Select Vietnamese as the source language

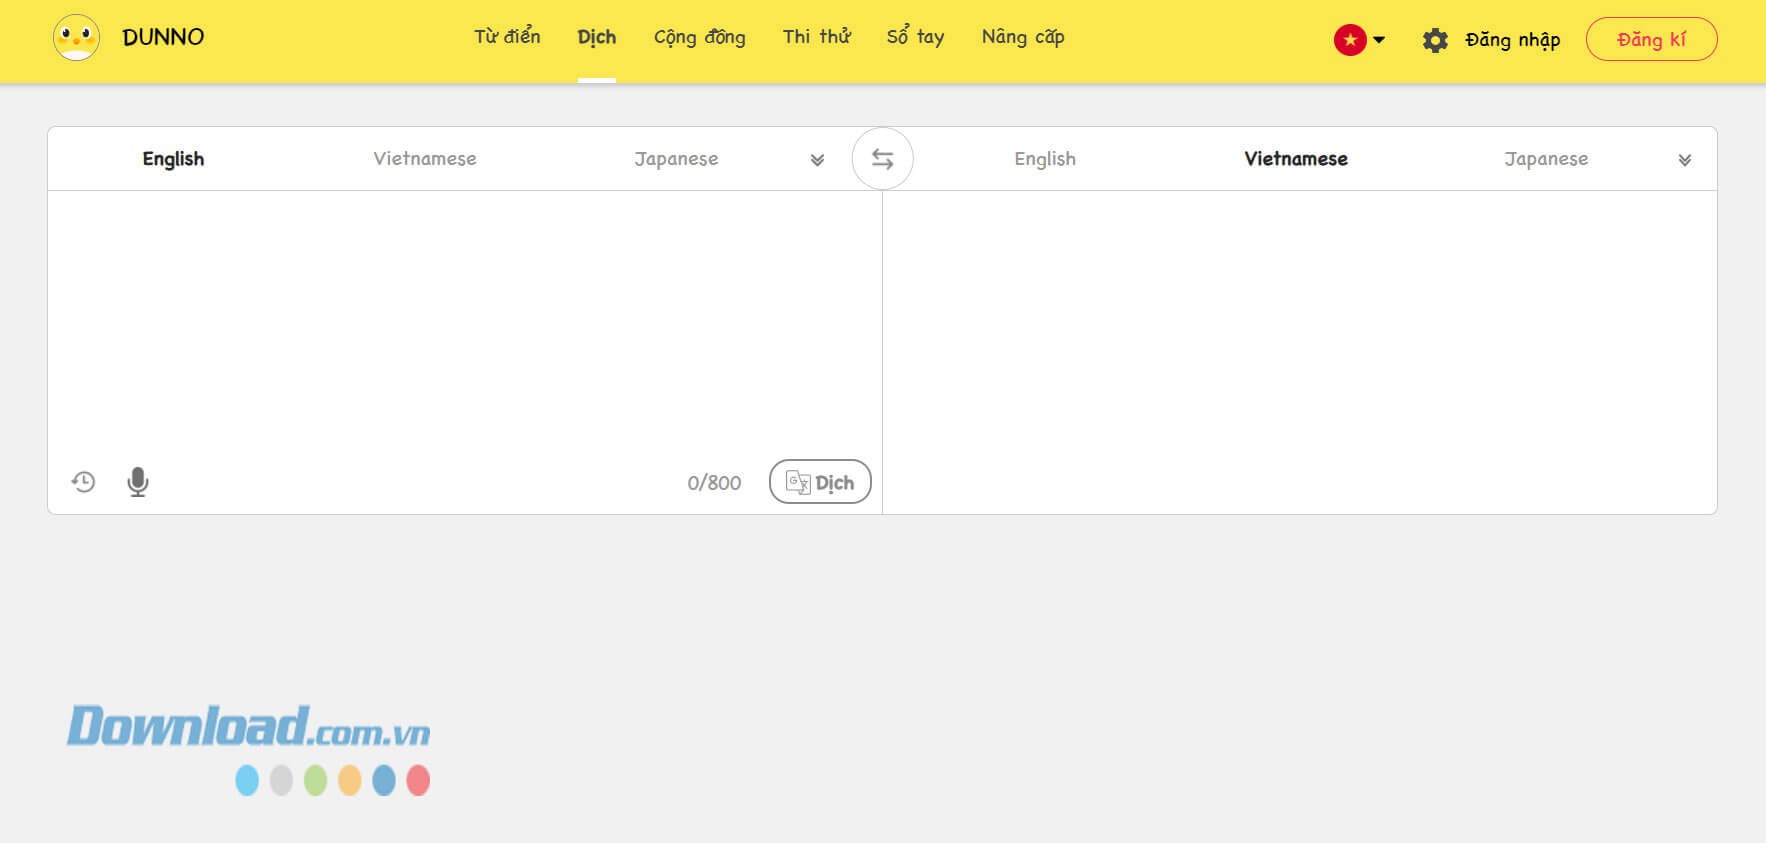point(424,159)
